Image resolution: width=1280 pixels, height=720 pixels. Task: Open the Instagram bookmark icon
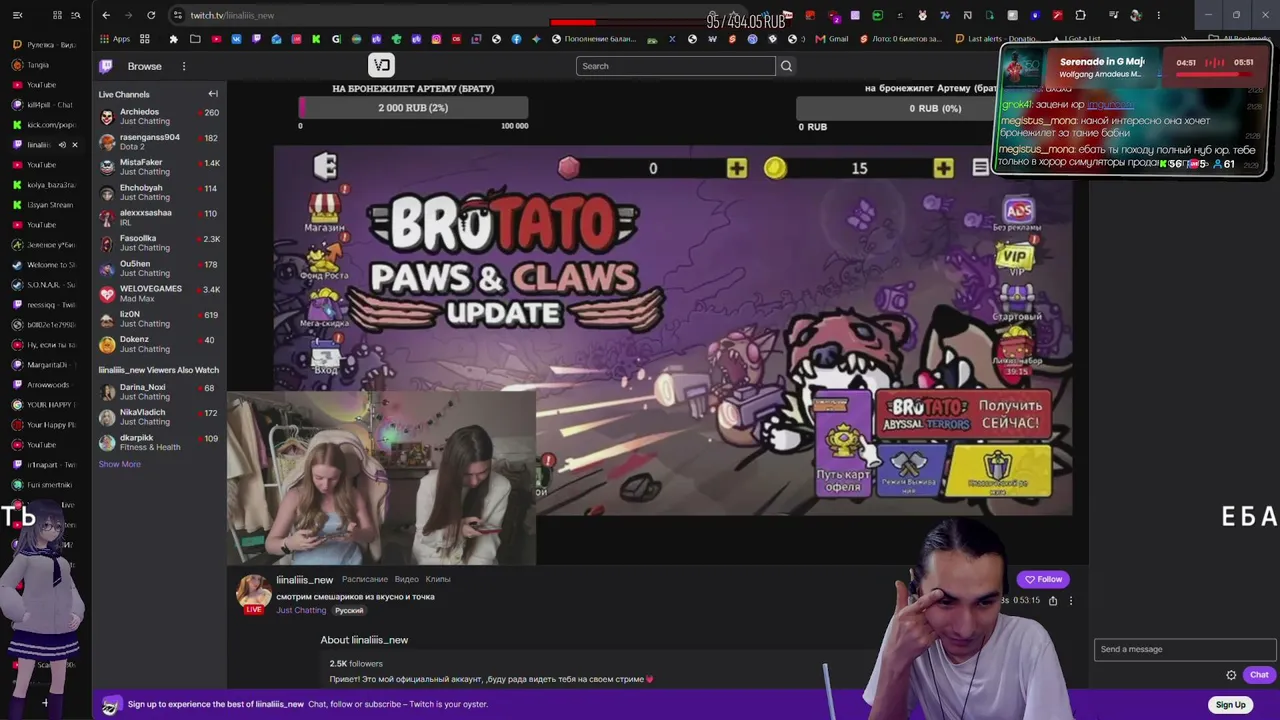coord(436,39)
